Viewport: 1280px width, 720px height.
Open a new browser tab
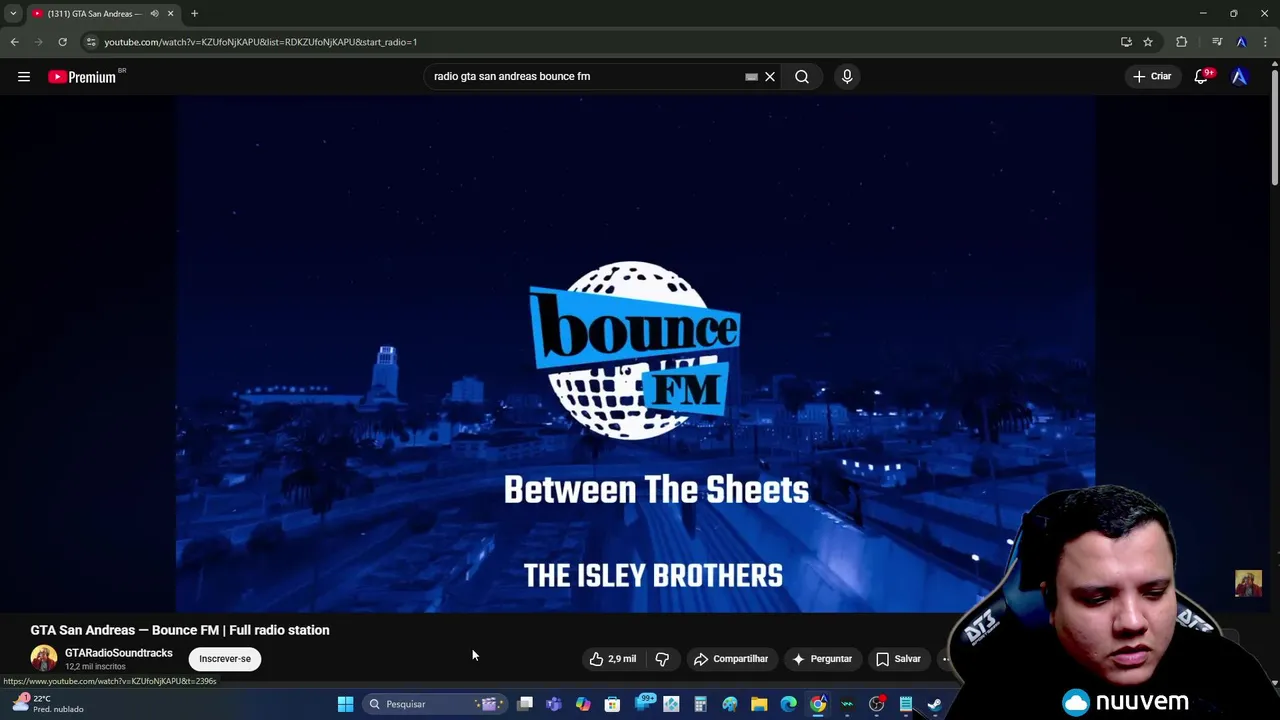[194, 14]
